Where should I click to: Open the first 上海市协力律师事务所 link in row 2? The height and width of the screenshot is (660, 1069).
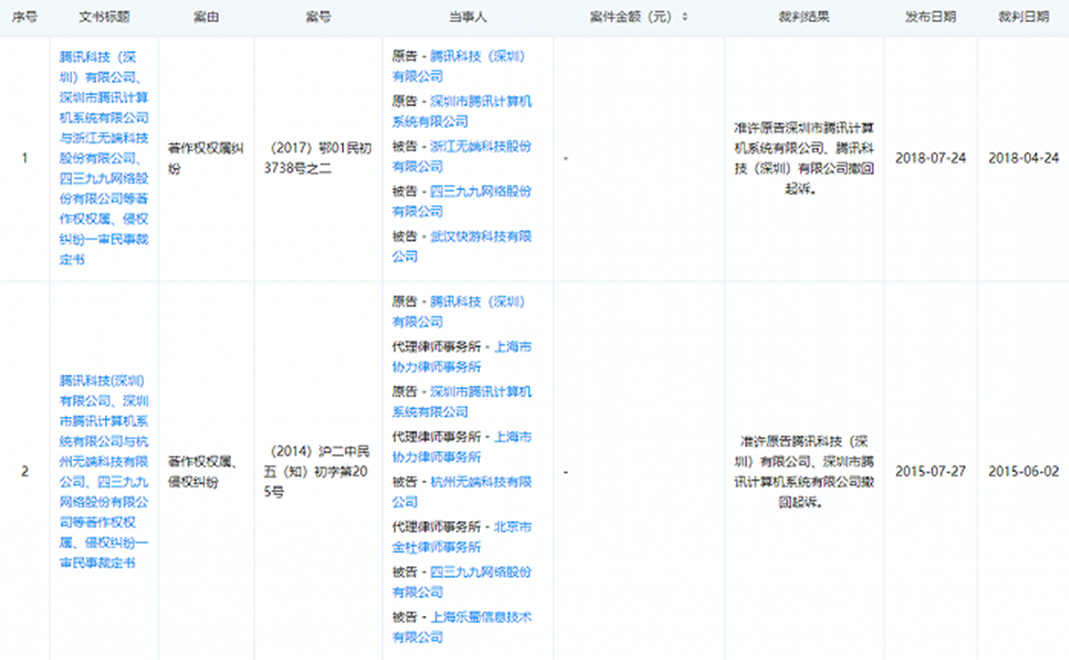point(512,347)
